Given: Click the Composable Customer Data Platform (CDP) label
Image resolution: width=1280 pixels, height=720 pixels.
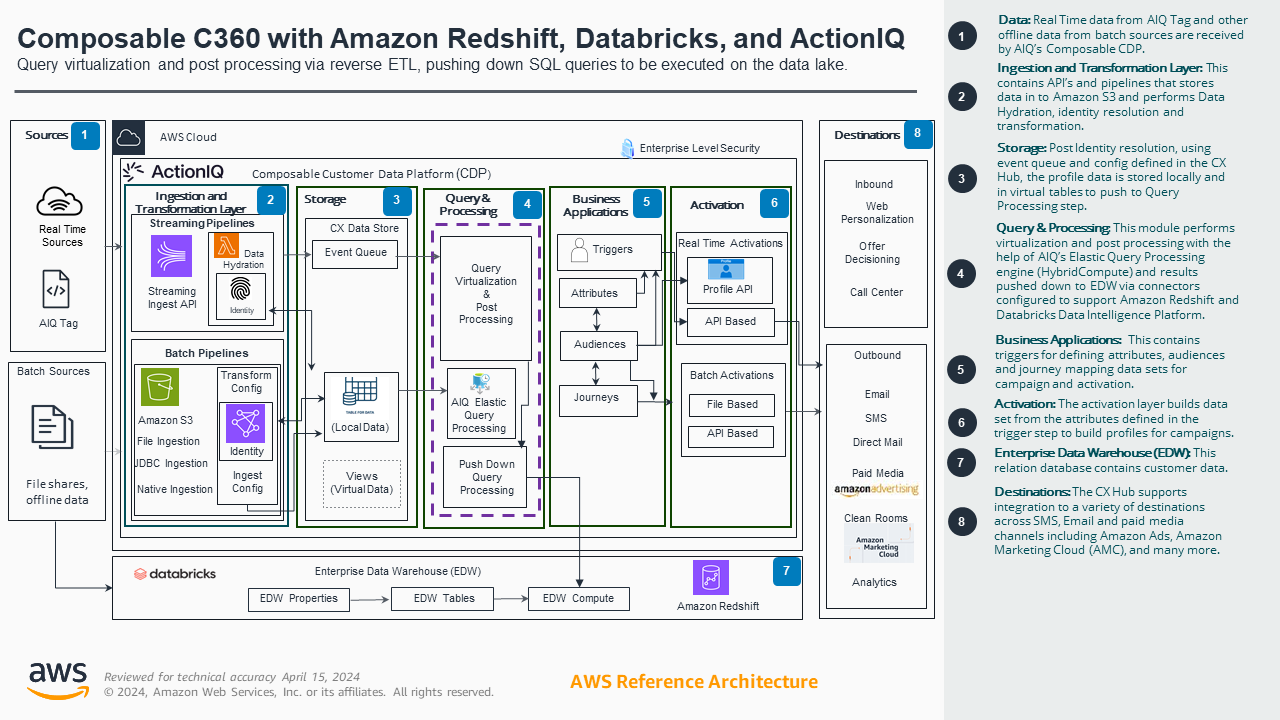Looking at the screenshot, I should (371, 174).
